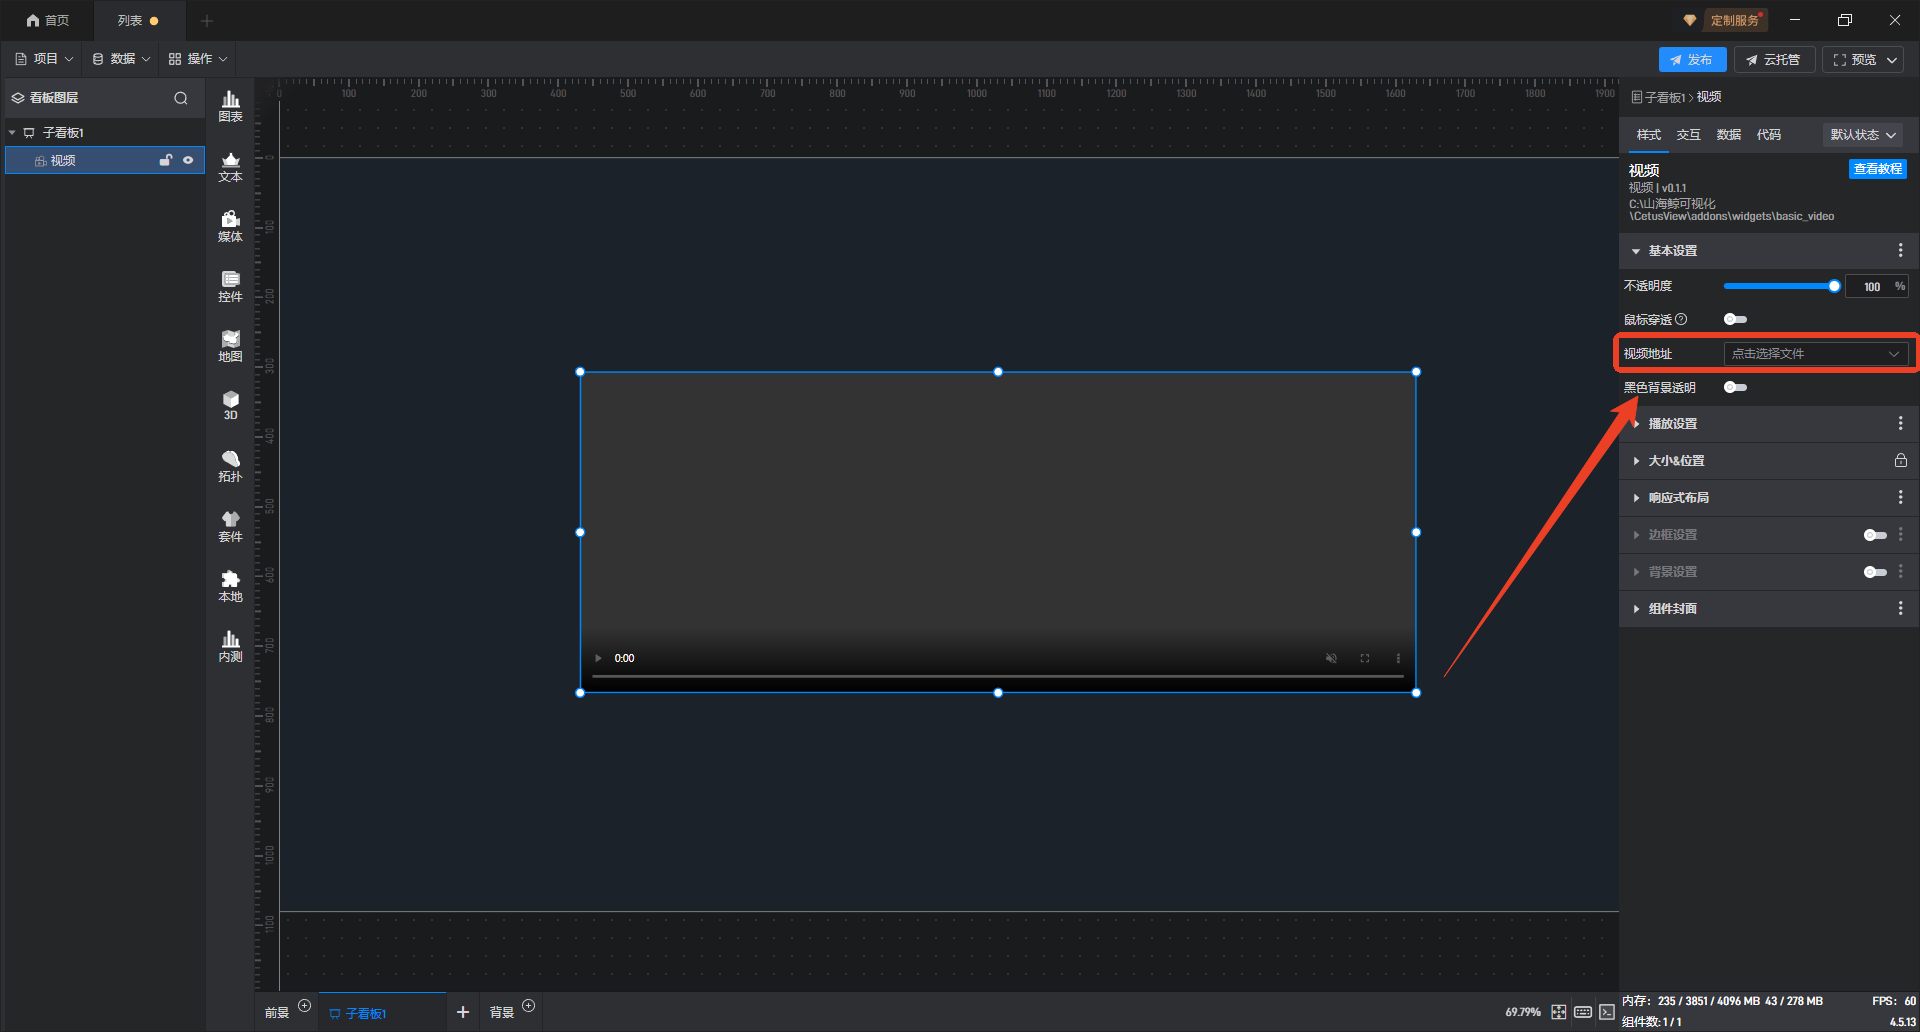Click the 查看教程 button
Image resolution: width=1920 pixels, height=1032 pixels.
tap(1877, 169)
